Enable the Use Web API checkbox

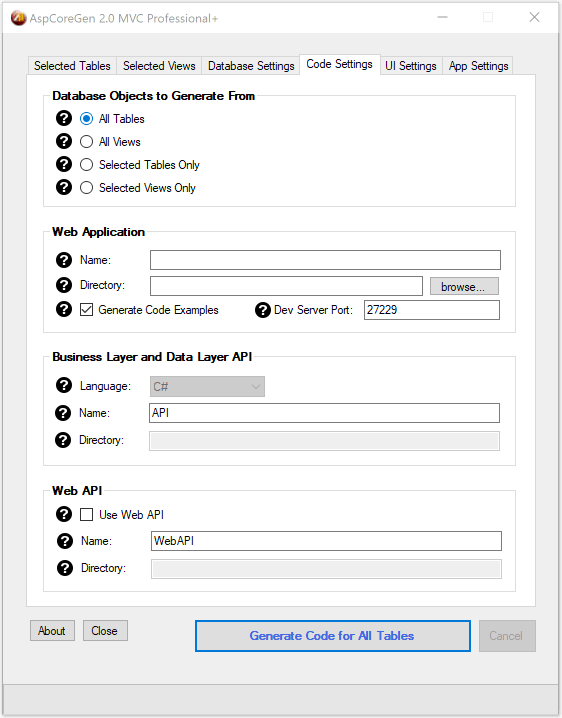tap(86, 515)
